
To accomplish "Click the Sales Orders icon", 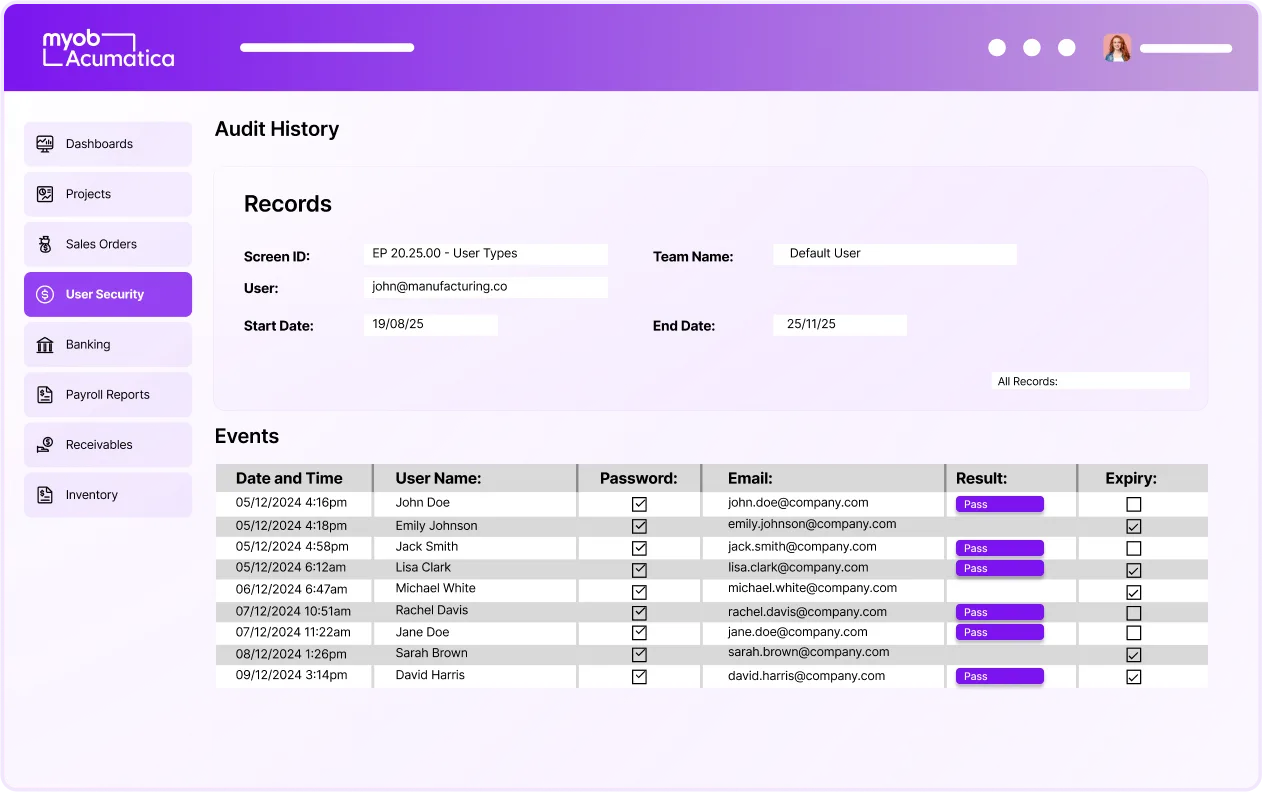I will (44, 243).
